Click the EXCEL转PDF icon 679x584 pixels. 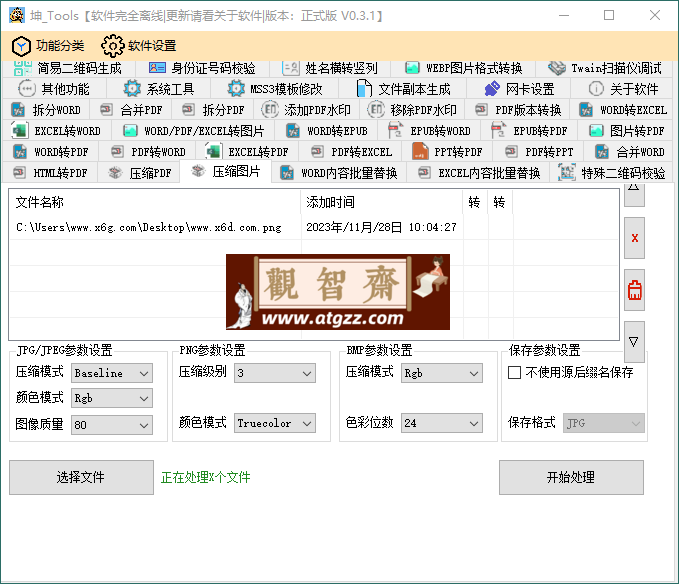(x=213, y=151)
